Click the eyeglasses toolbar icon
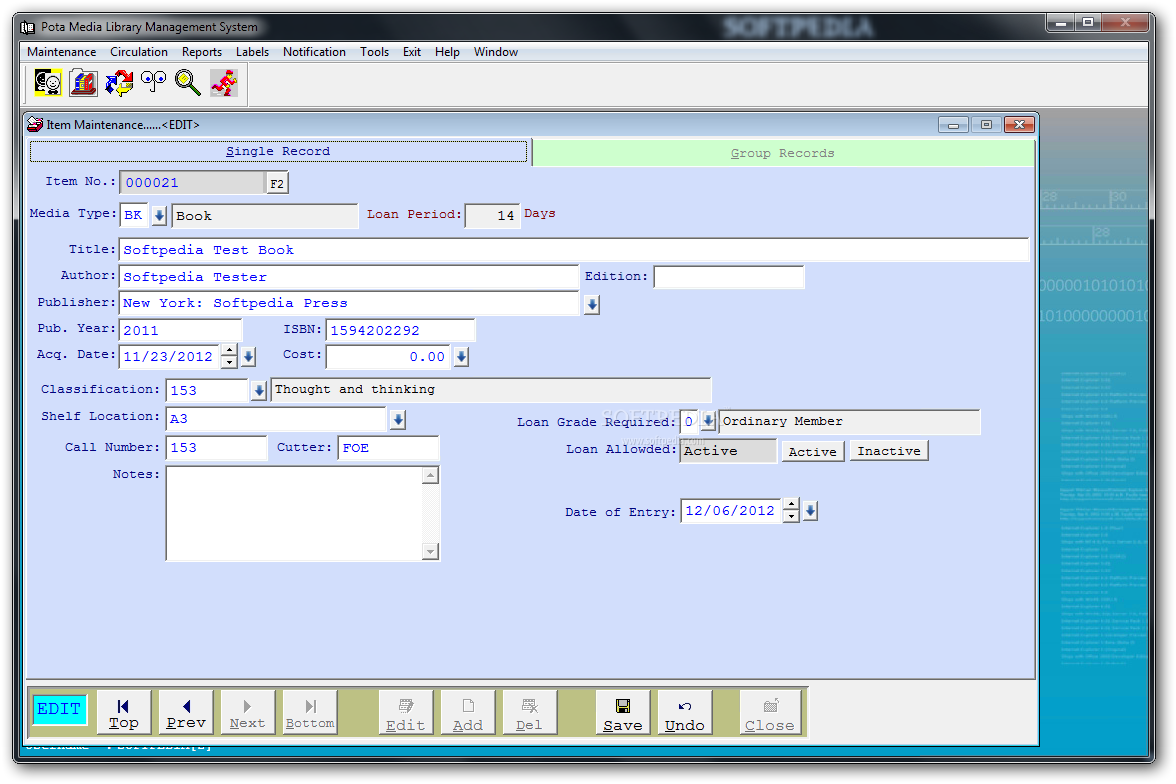The image size is (1176, 784). pyautogui.click(x=154, y=83)
